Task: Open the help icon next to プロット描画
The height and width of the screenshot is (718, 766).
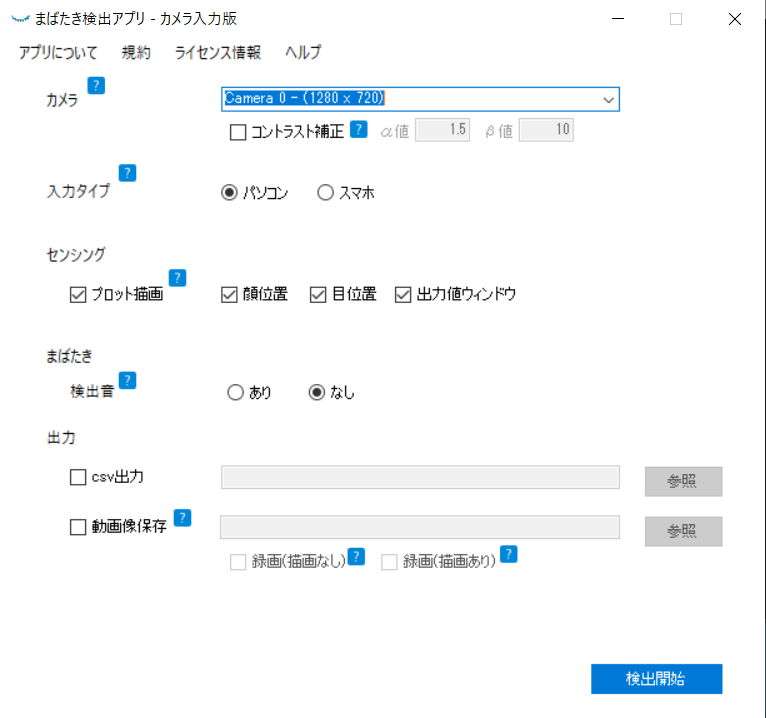Action: 177,278
